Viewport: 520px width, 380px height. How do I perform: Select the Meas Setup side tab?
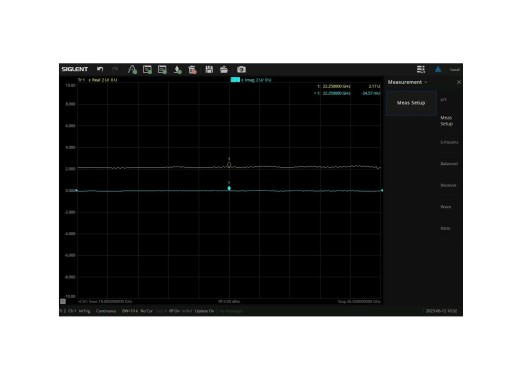(447, 121)
